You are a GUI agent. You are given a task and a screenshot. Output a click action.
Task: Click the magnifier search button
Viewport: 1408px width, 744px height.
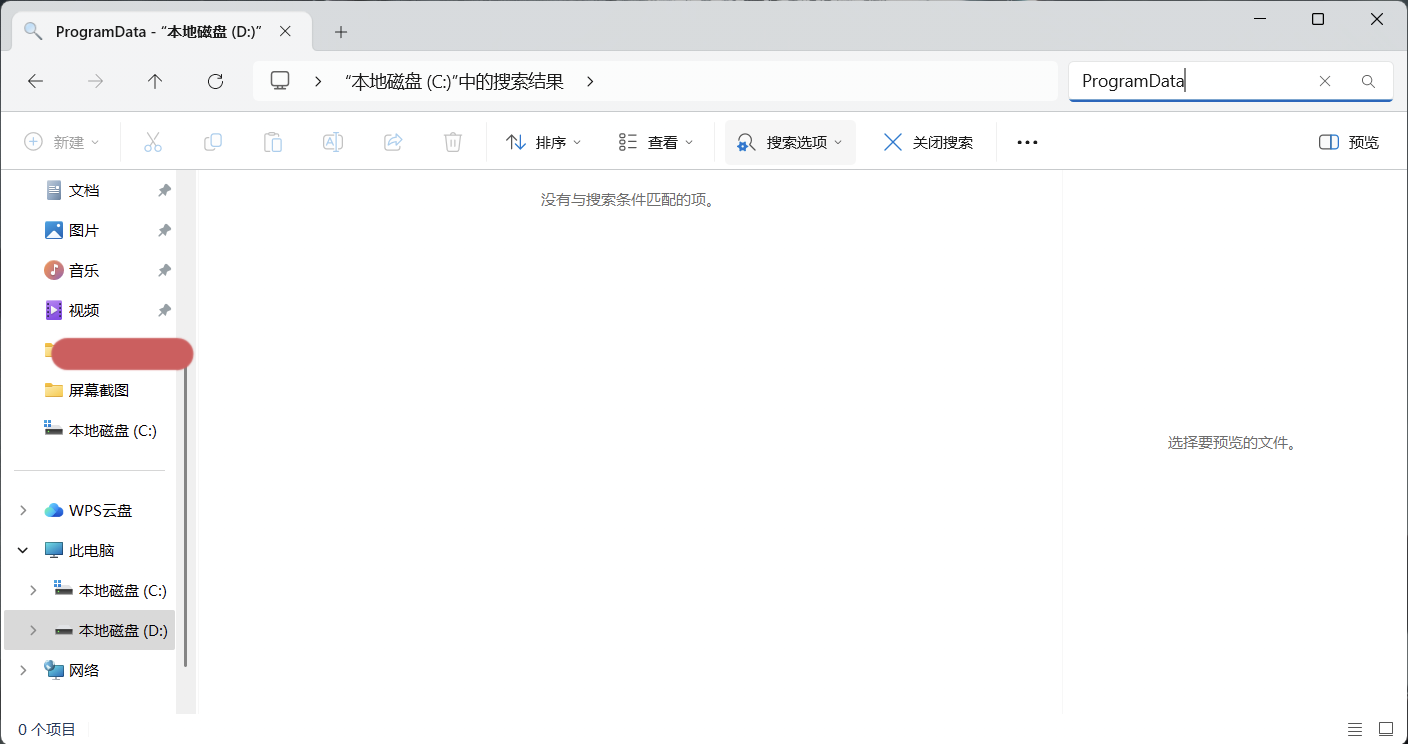[x=1369, y=81]
